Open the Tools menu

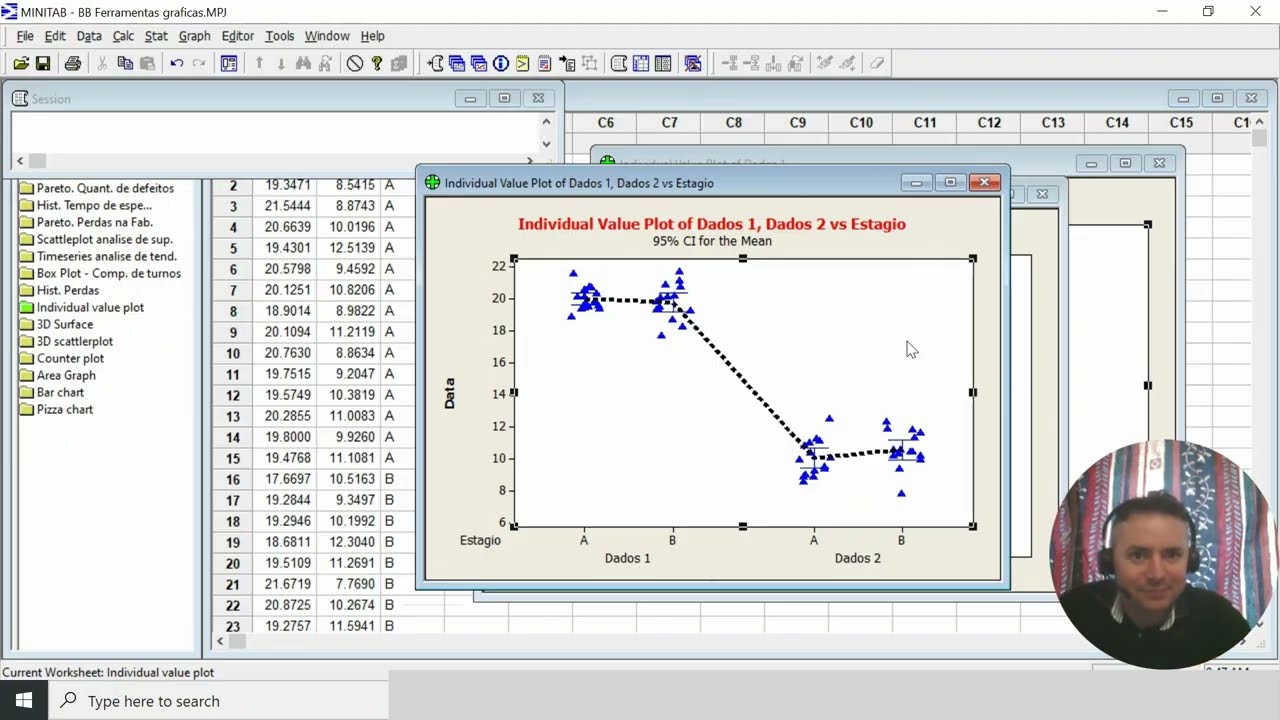(280, 36)
